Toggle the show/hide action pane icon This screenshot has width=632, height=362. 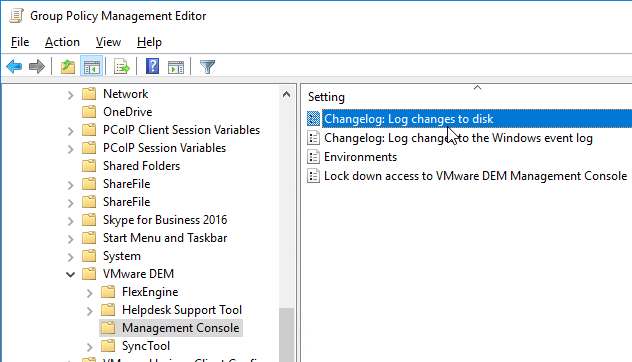pyautogui.click(x=176, y=67)
